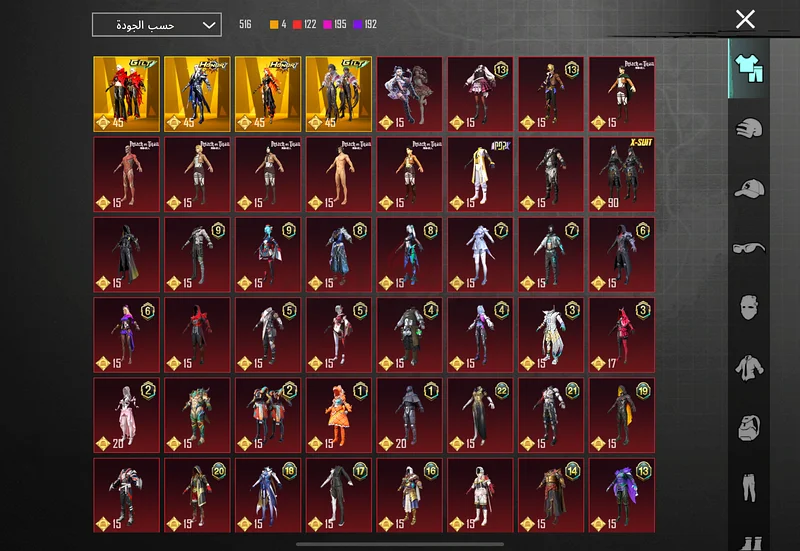Select the pants category icon

[x=748, y=487]
